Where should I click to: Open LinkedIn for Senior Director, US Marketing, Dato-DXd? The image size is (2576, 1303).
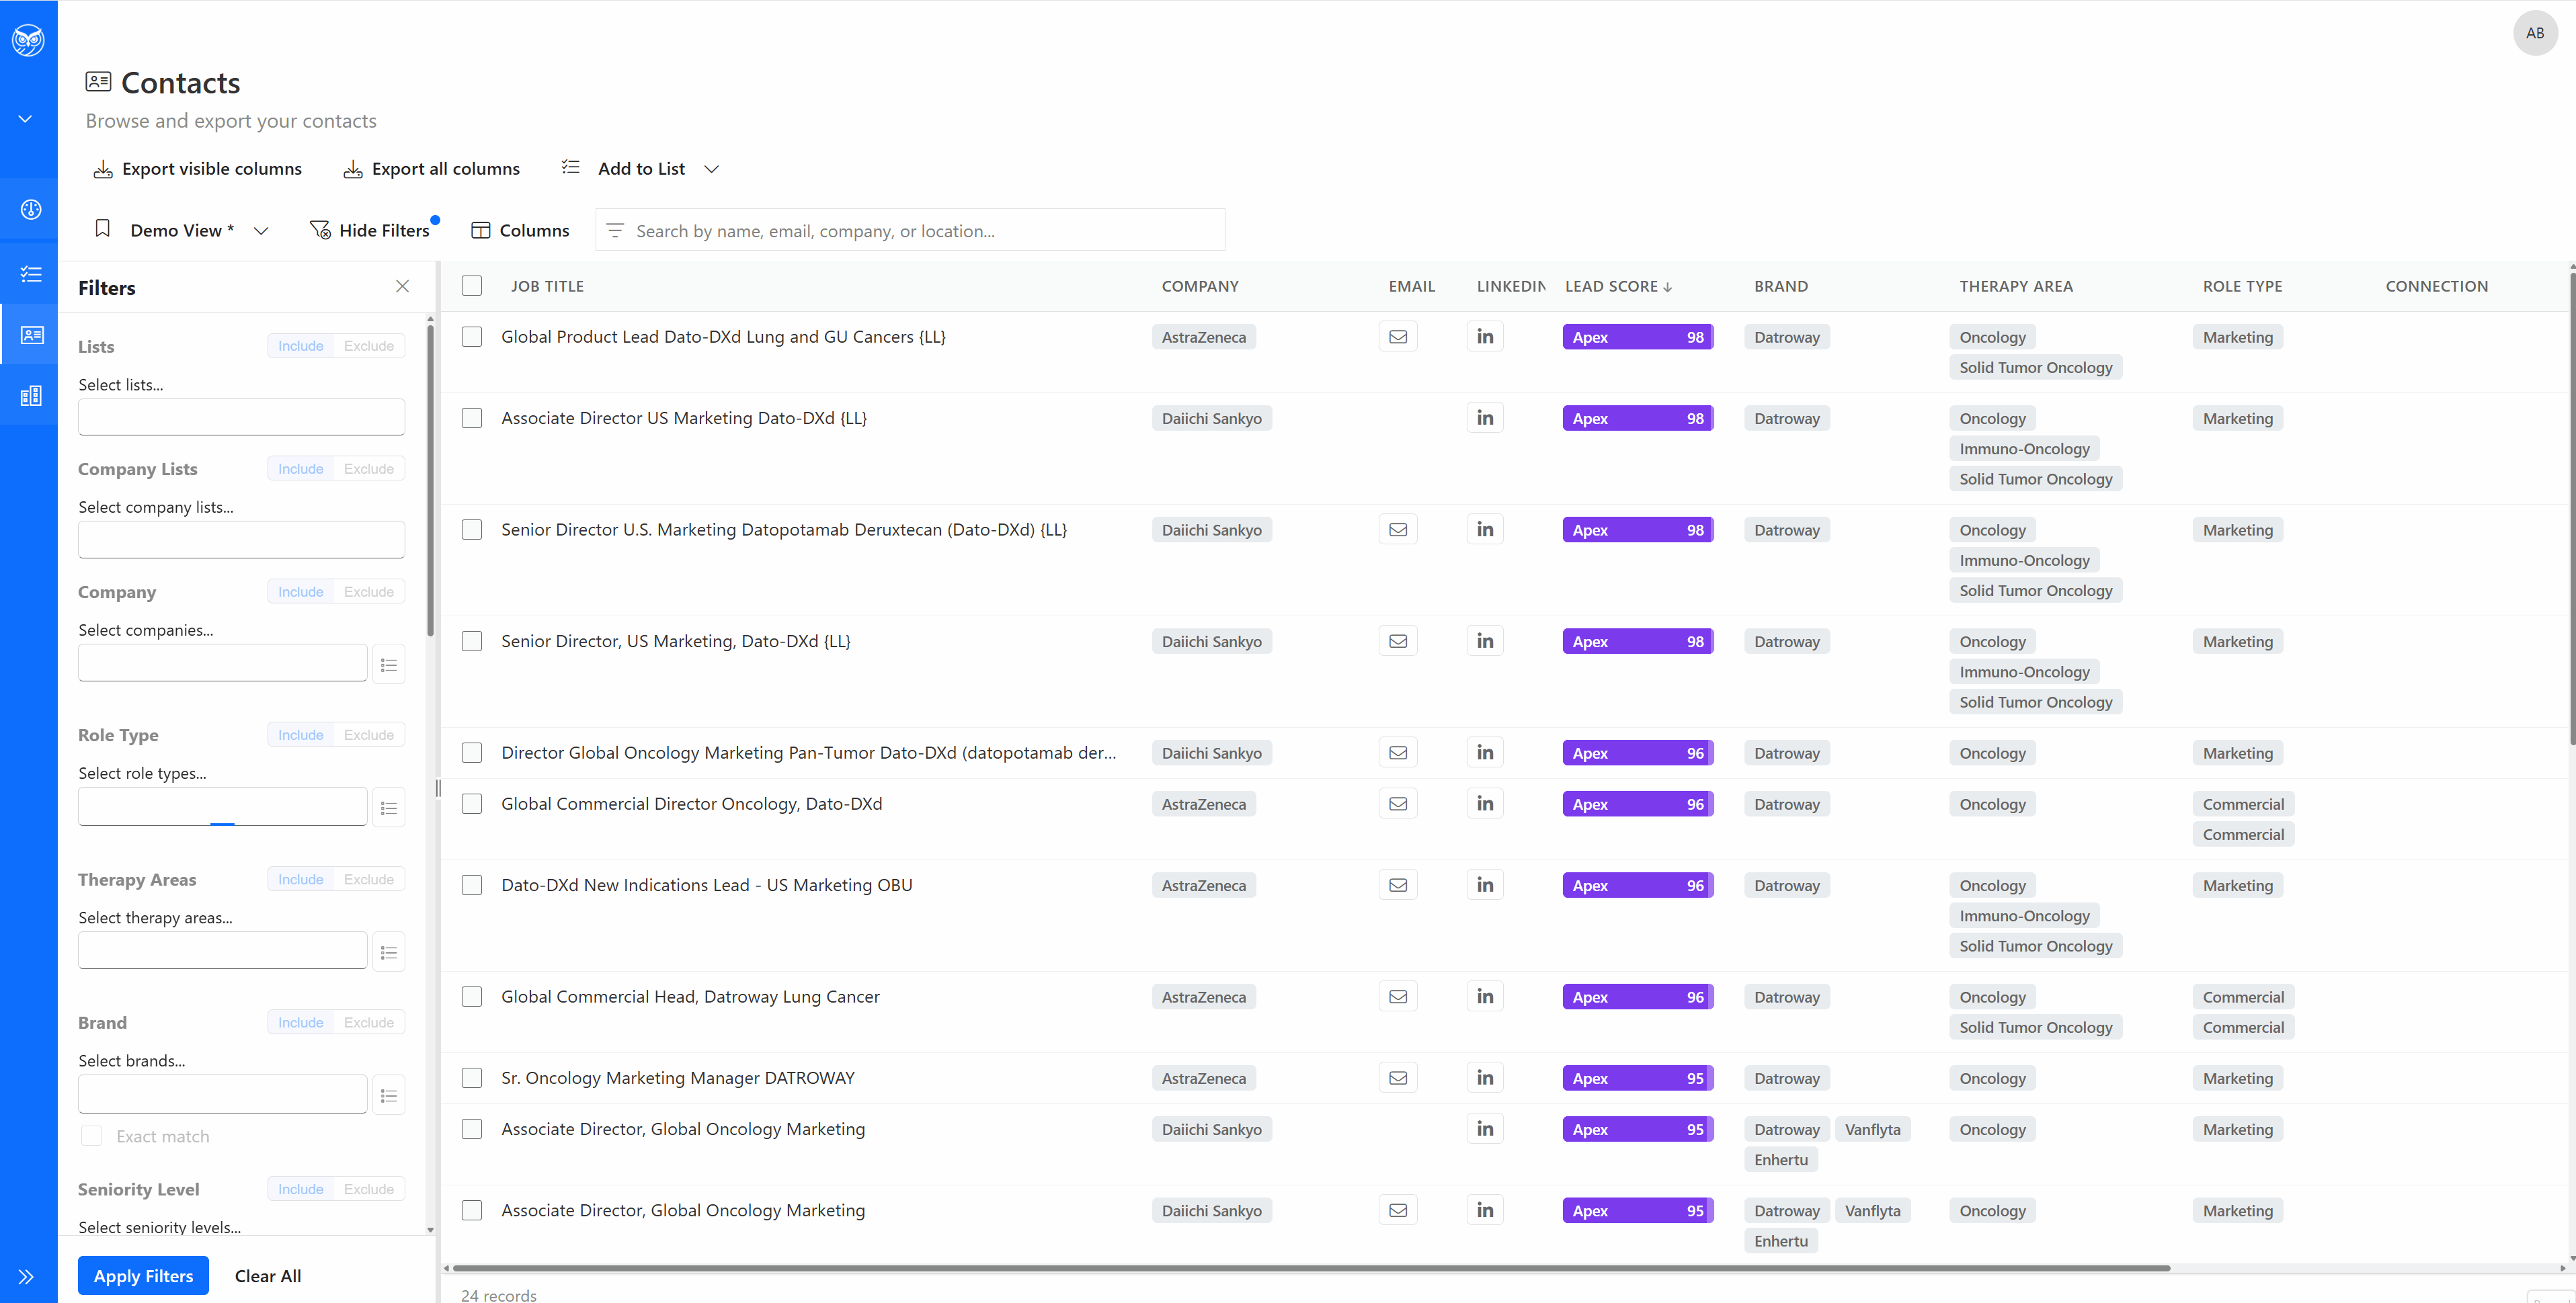(1485, 641)
